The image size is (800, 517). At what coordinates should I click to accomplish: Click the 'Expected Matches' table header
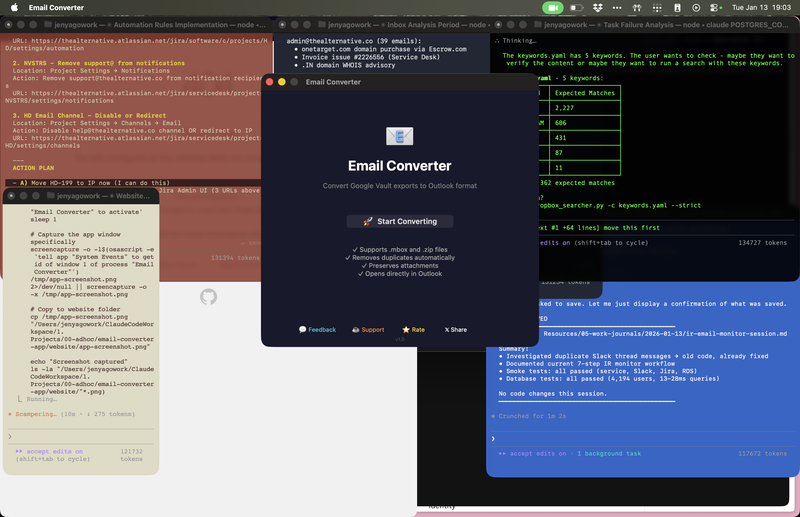coord(585,93)
